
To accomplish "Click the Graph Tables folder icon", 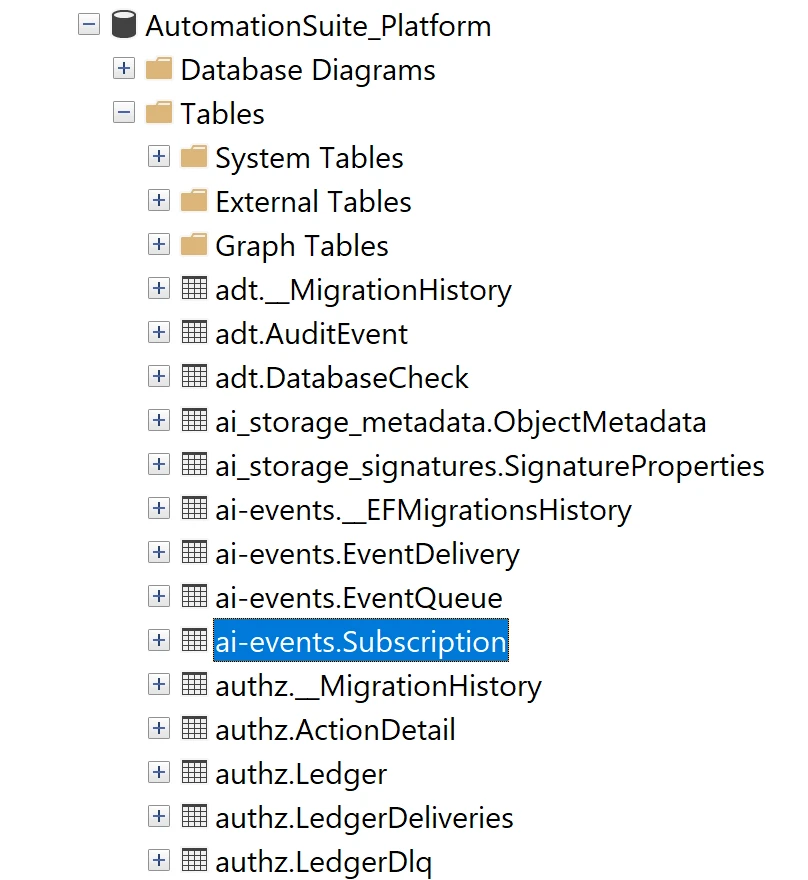I will tap(194, 245).
